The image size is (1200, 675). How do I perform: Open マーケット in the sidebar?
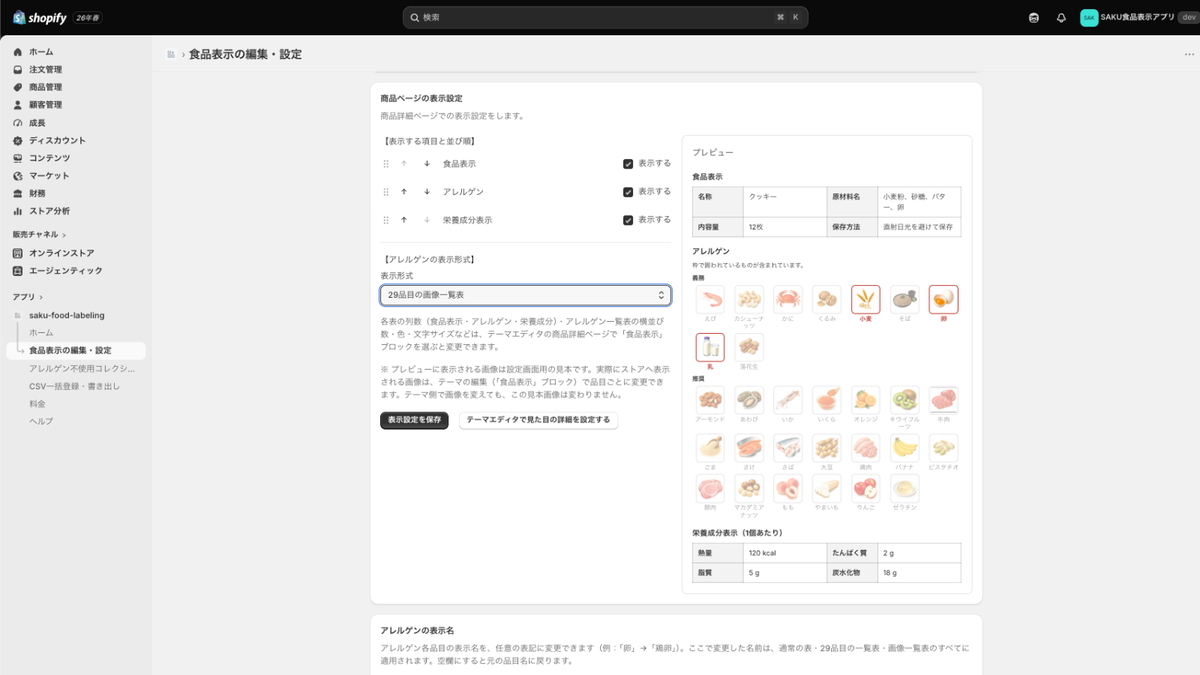[49, 176]
